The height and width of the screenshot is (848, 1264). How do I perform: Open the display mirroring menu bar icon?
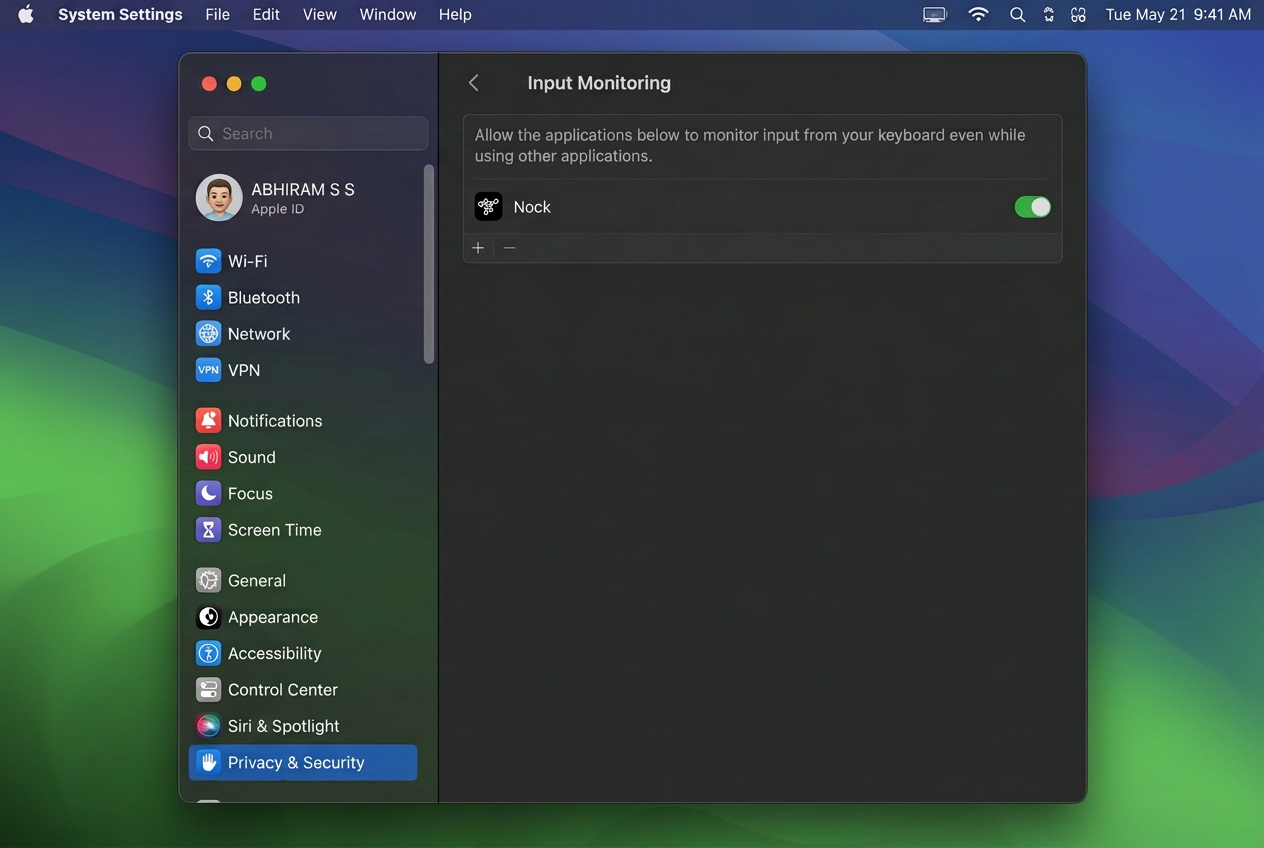934,14
